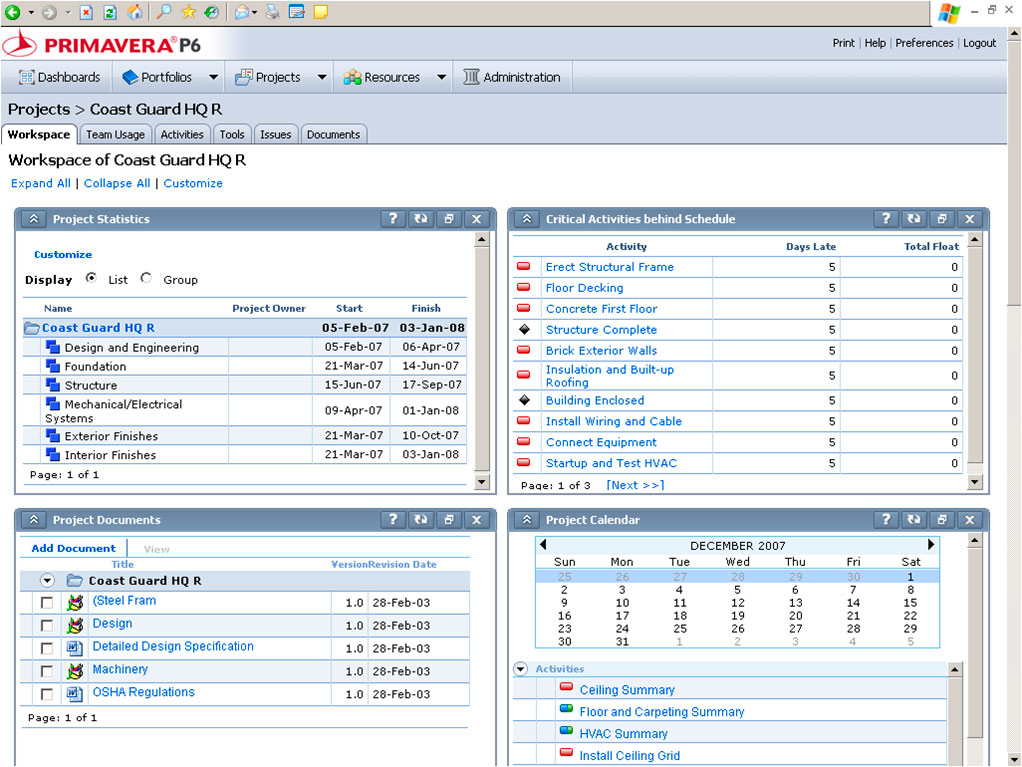1022x767 pixels.
Task: Collapse the Critical Activities behind Schedule panel
Action: pos(527,219)
